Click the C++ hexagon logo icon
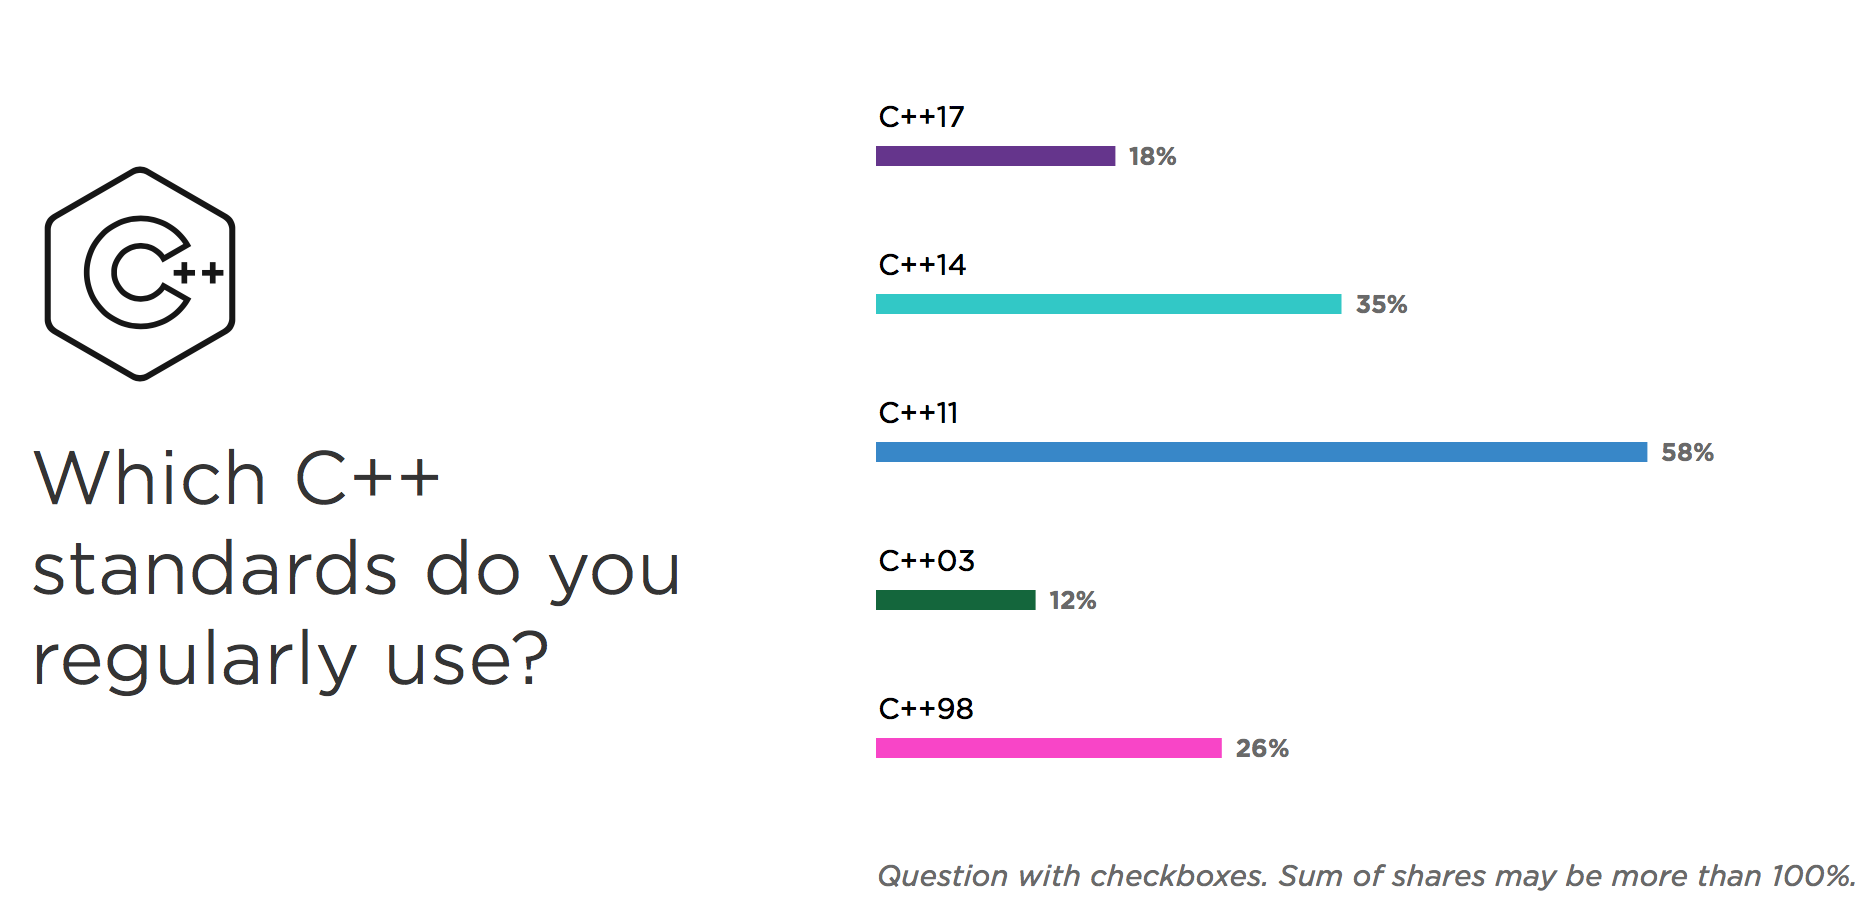This screenshot has height=906, width=1868. coord(140,274)
